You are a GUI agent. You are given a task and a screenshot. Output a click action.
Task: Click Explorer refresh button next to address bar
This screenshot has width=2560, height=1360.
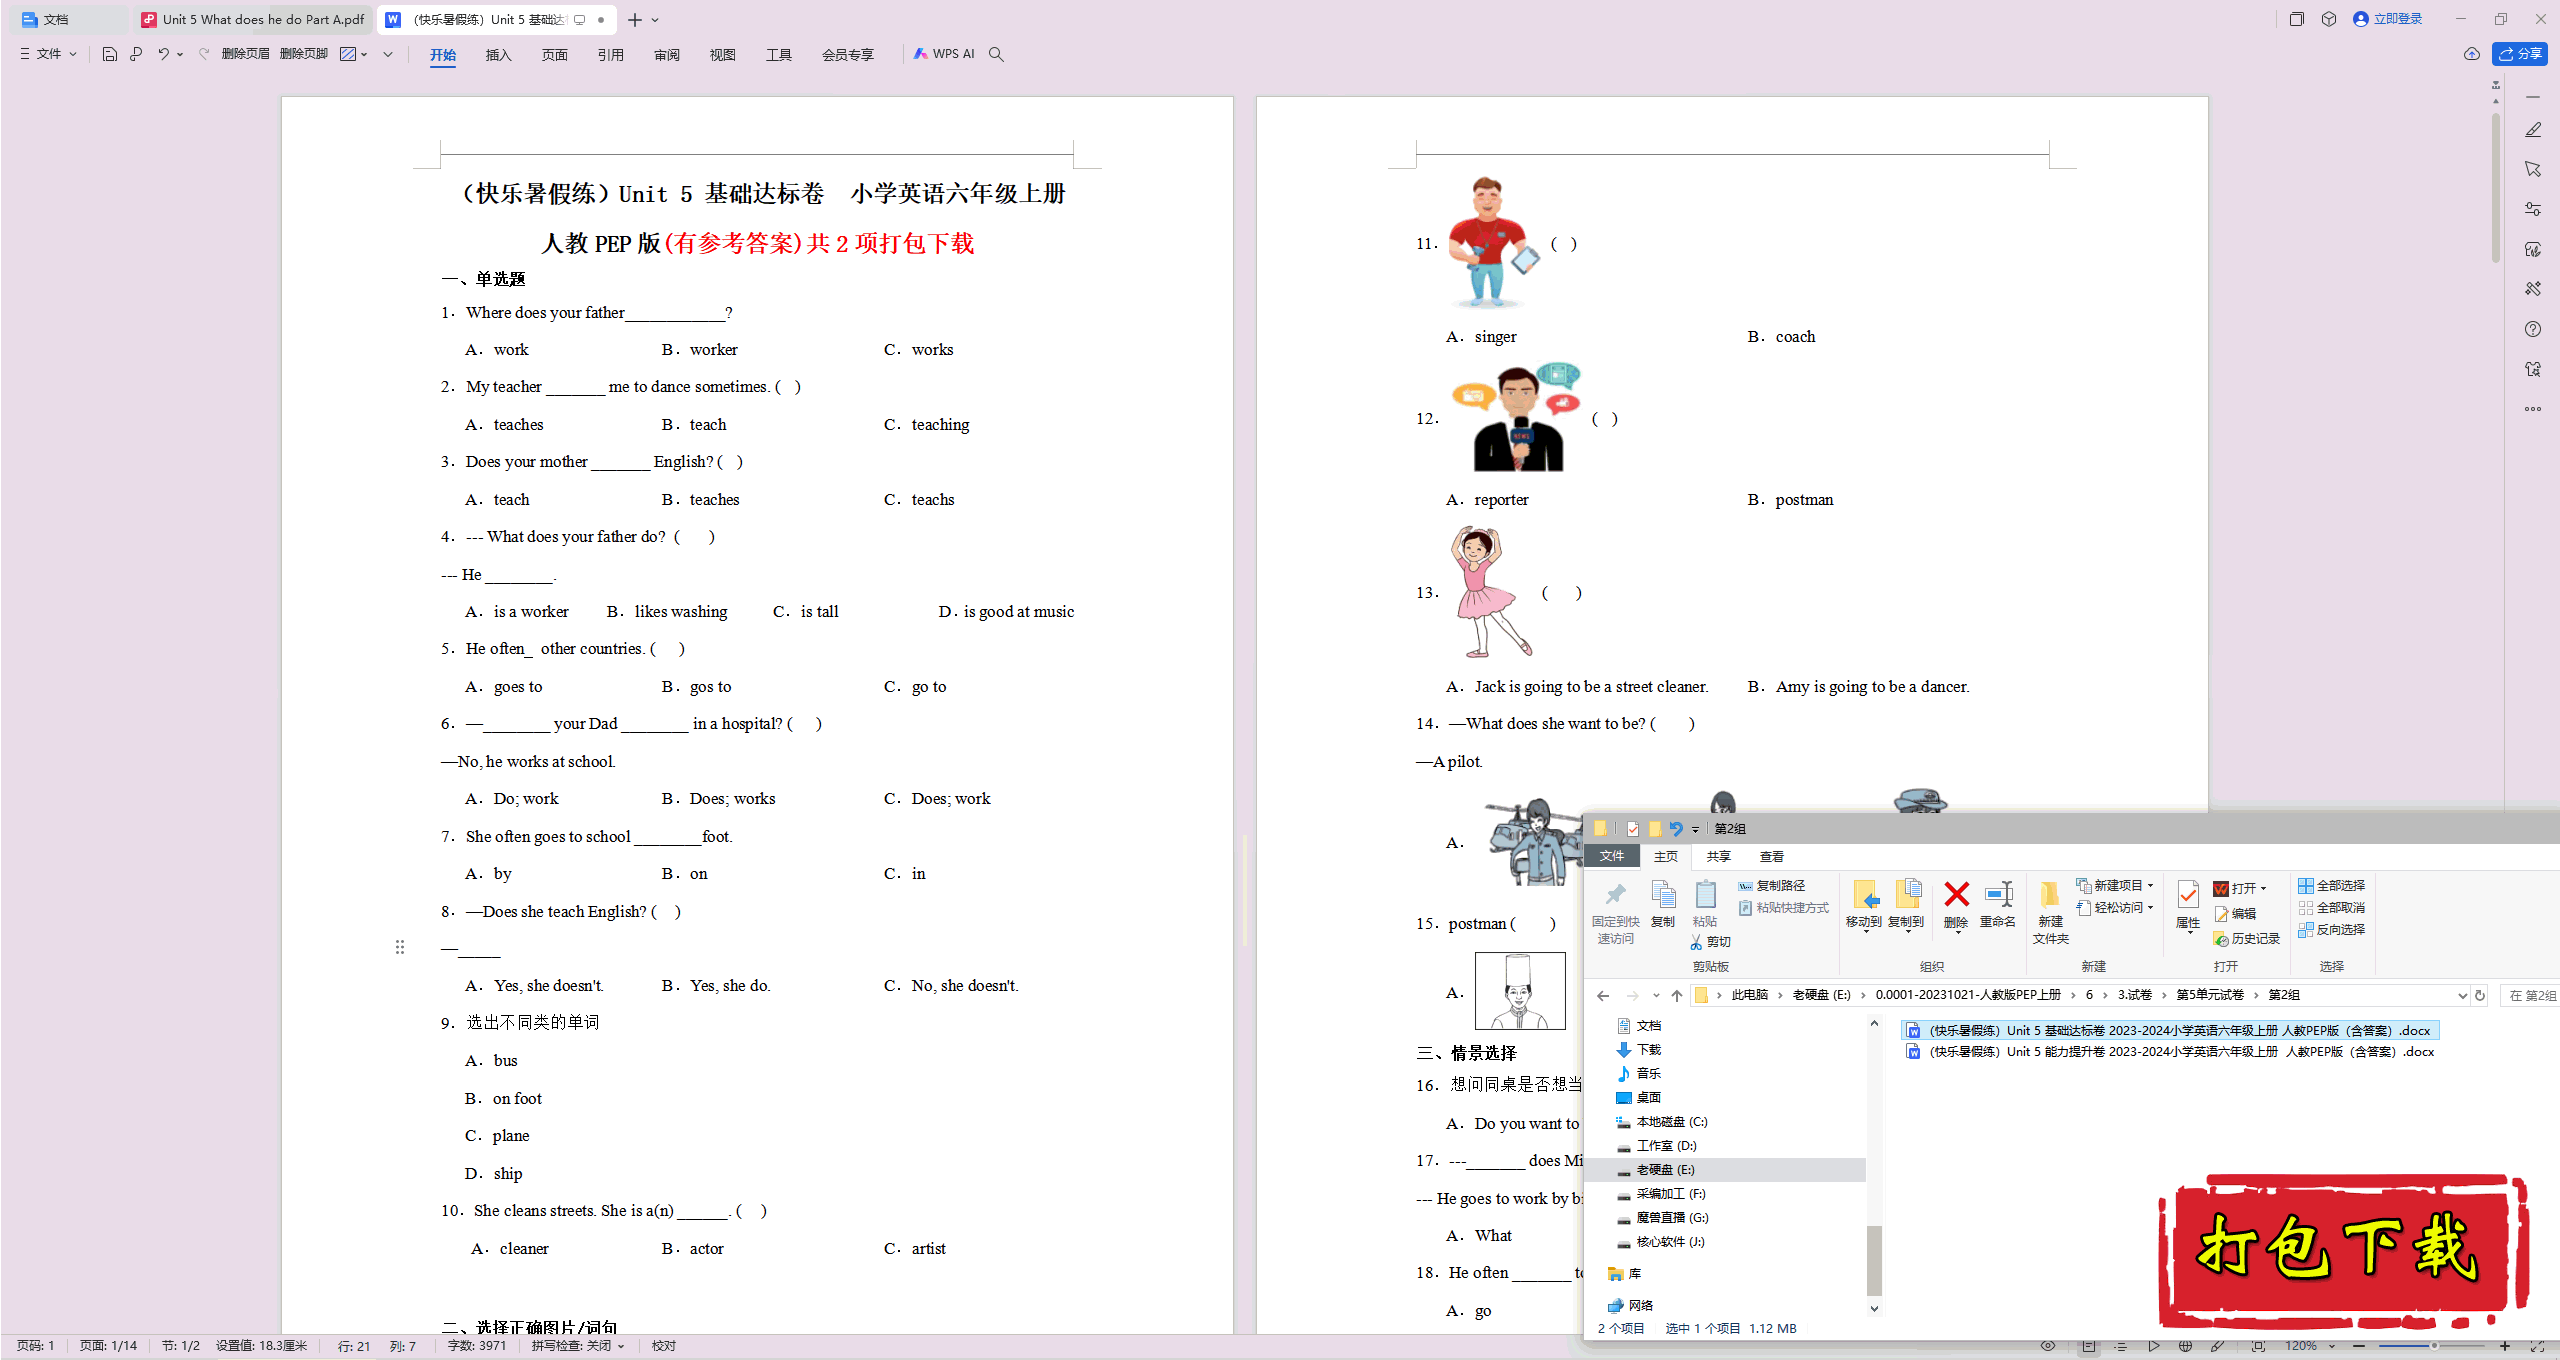click(x=2480, y=995)
